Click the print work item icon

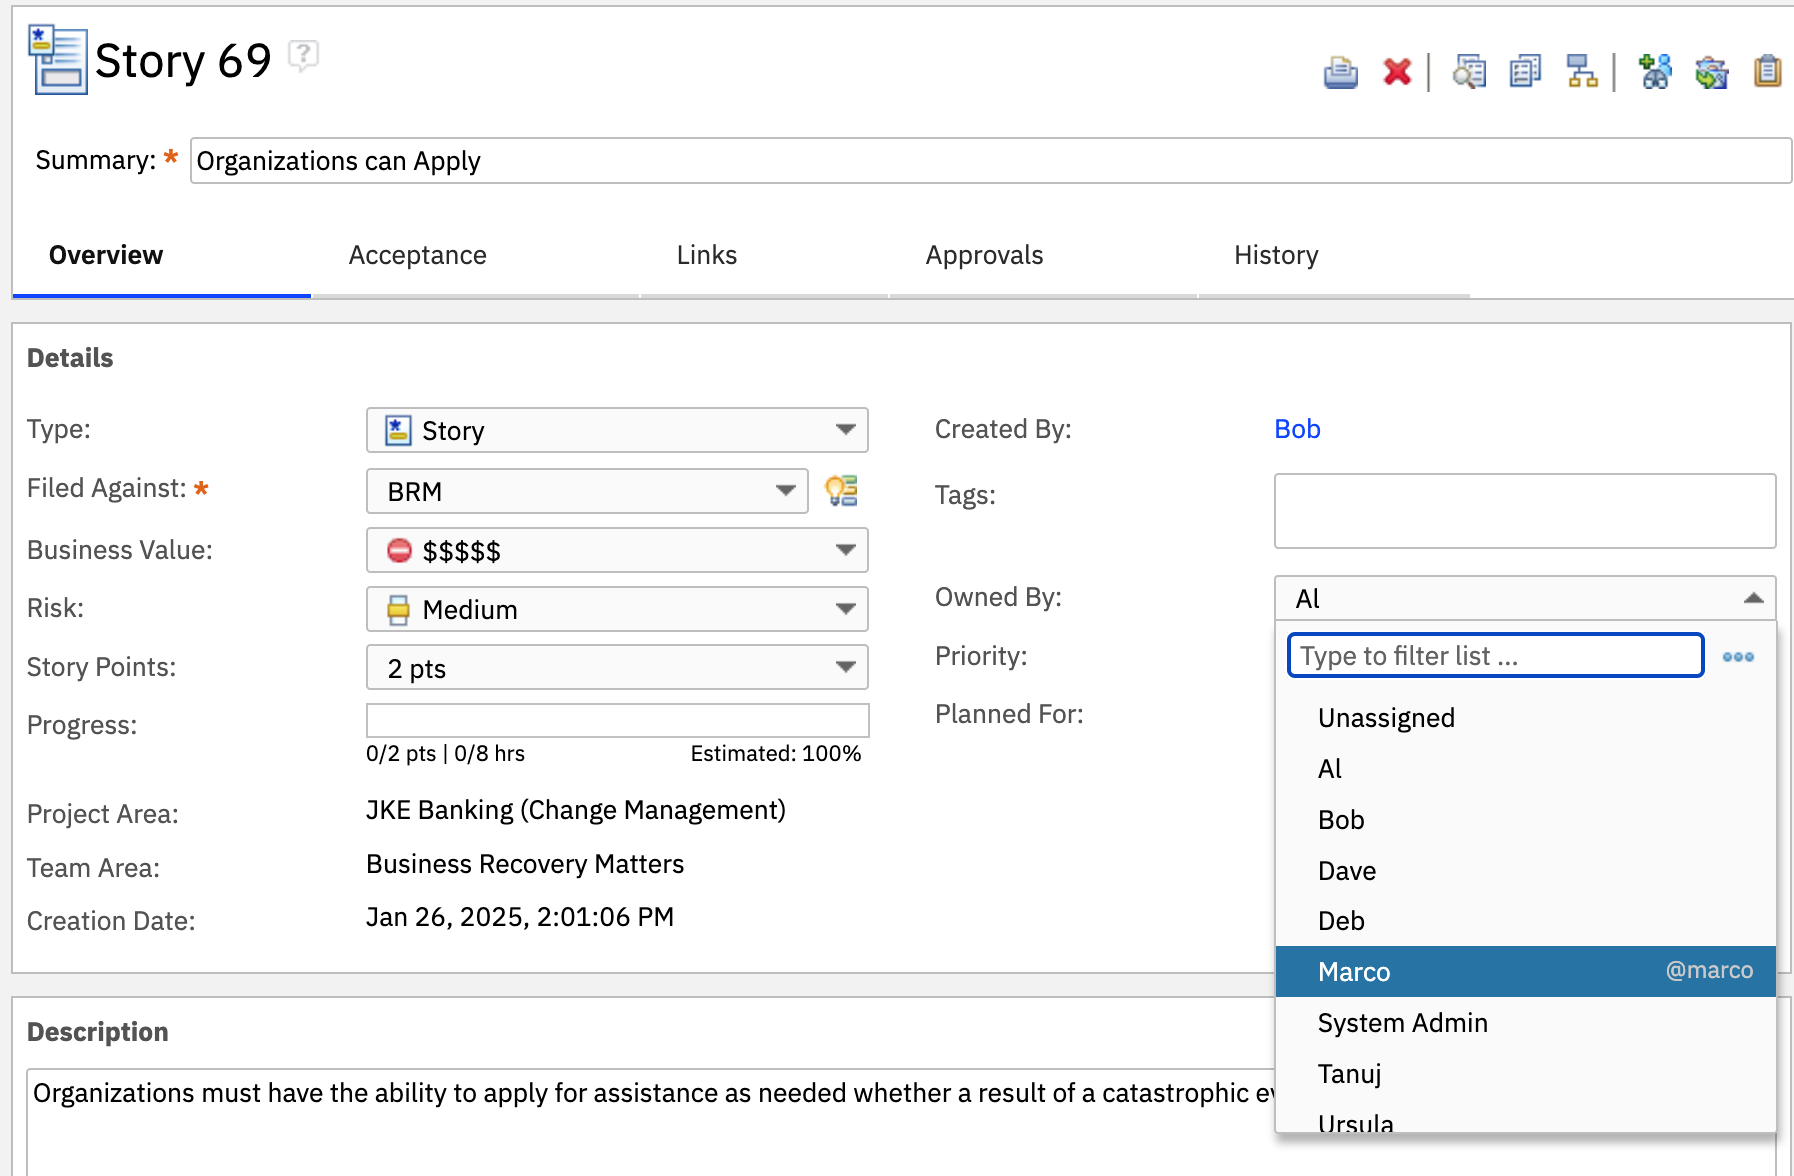click(x=1340, y=72)
